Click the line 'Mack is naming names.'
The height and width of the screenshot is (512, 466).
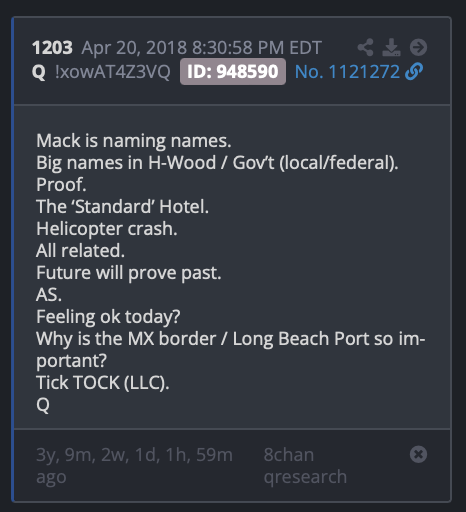(x=134, y=141)
